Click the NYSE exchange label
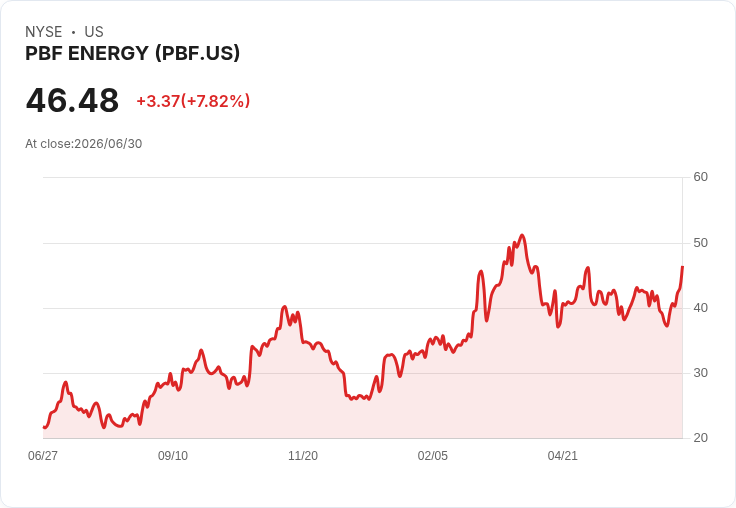The image size is (736, 508). click(44, 32)
